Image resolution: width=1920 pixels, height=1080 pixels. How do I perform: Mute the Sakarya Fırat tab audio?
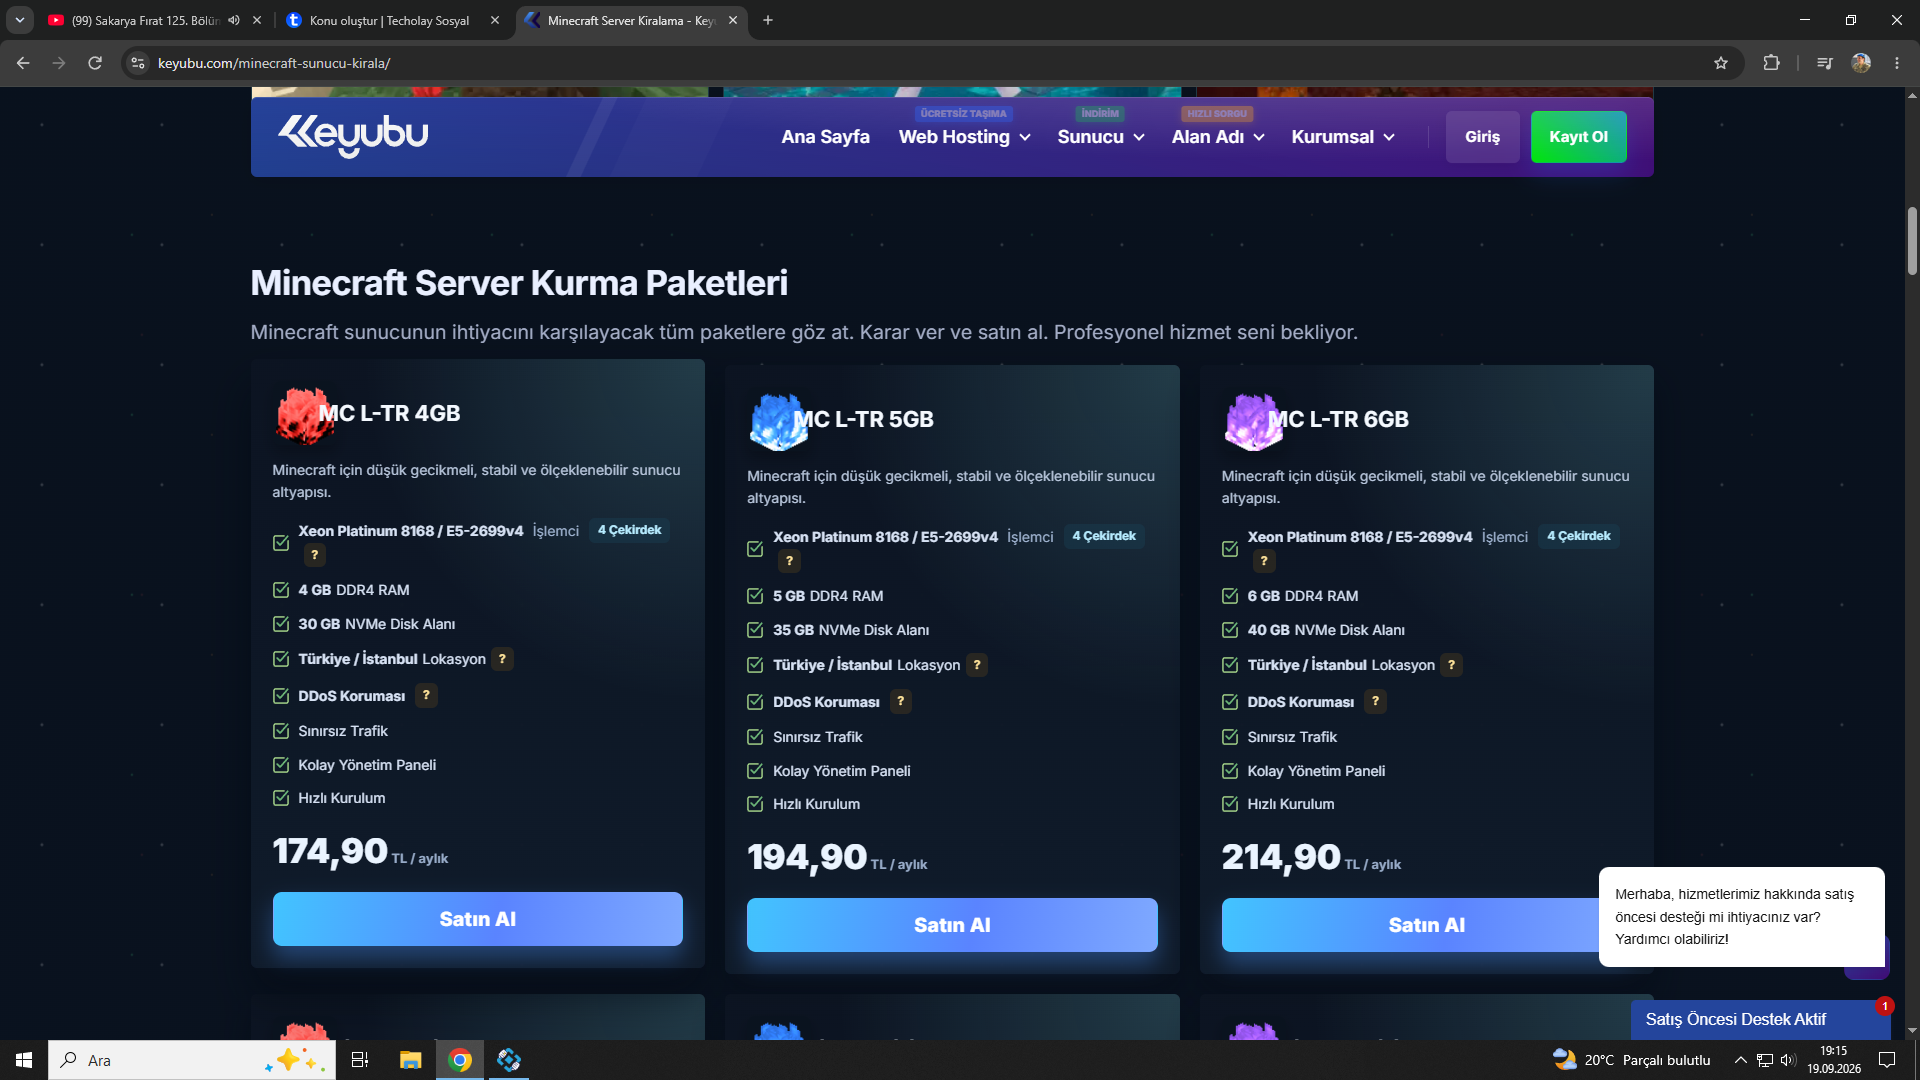(x=234, y=20)
